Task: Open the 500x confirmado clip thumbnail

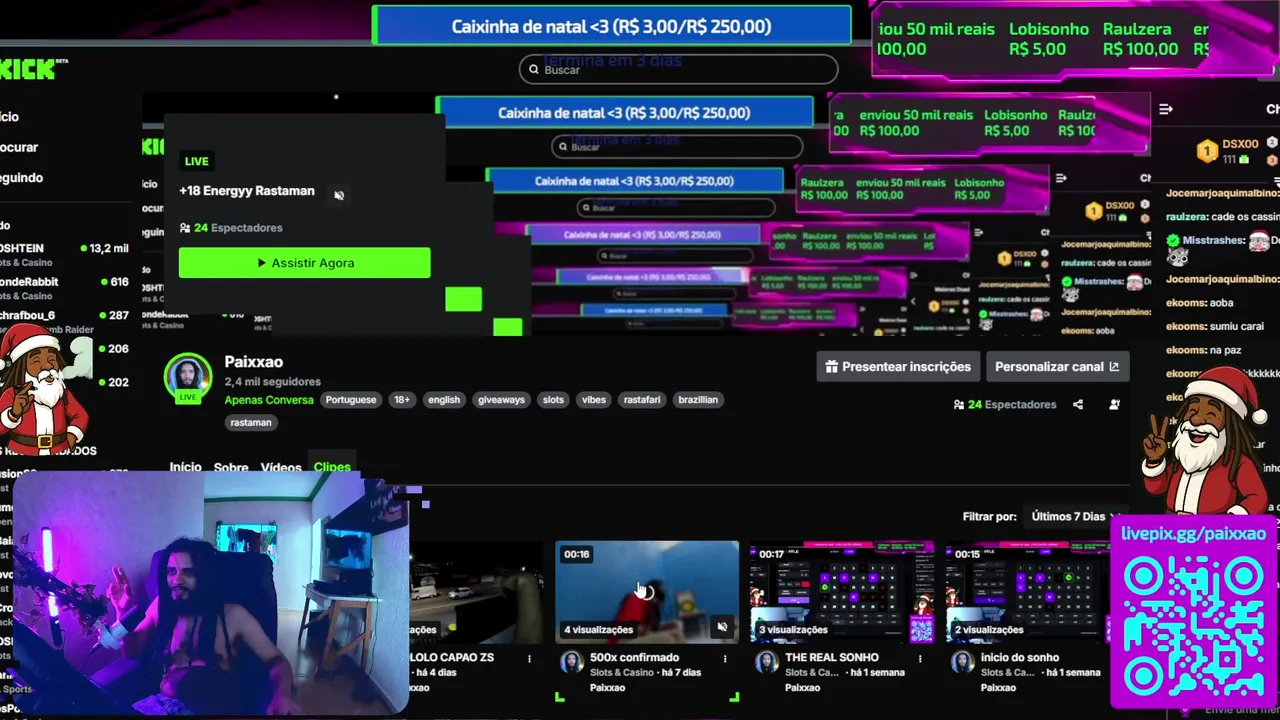Action: pos(647,592)
